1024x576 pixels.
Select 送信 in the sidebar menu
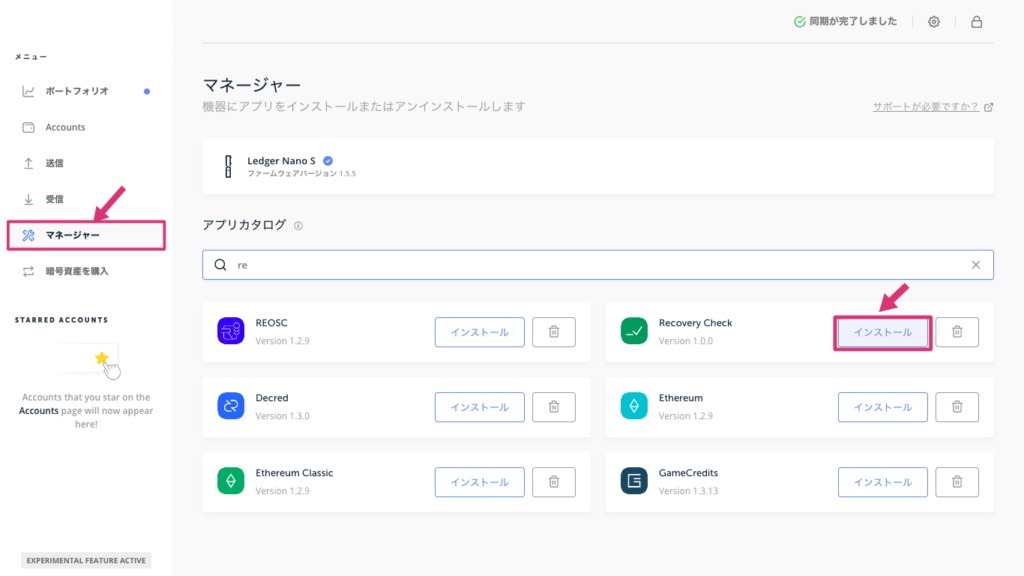pos(54,163)
